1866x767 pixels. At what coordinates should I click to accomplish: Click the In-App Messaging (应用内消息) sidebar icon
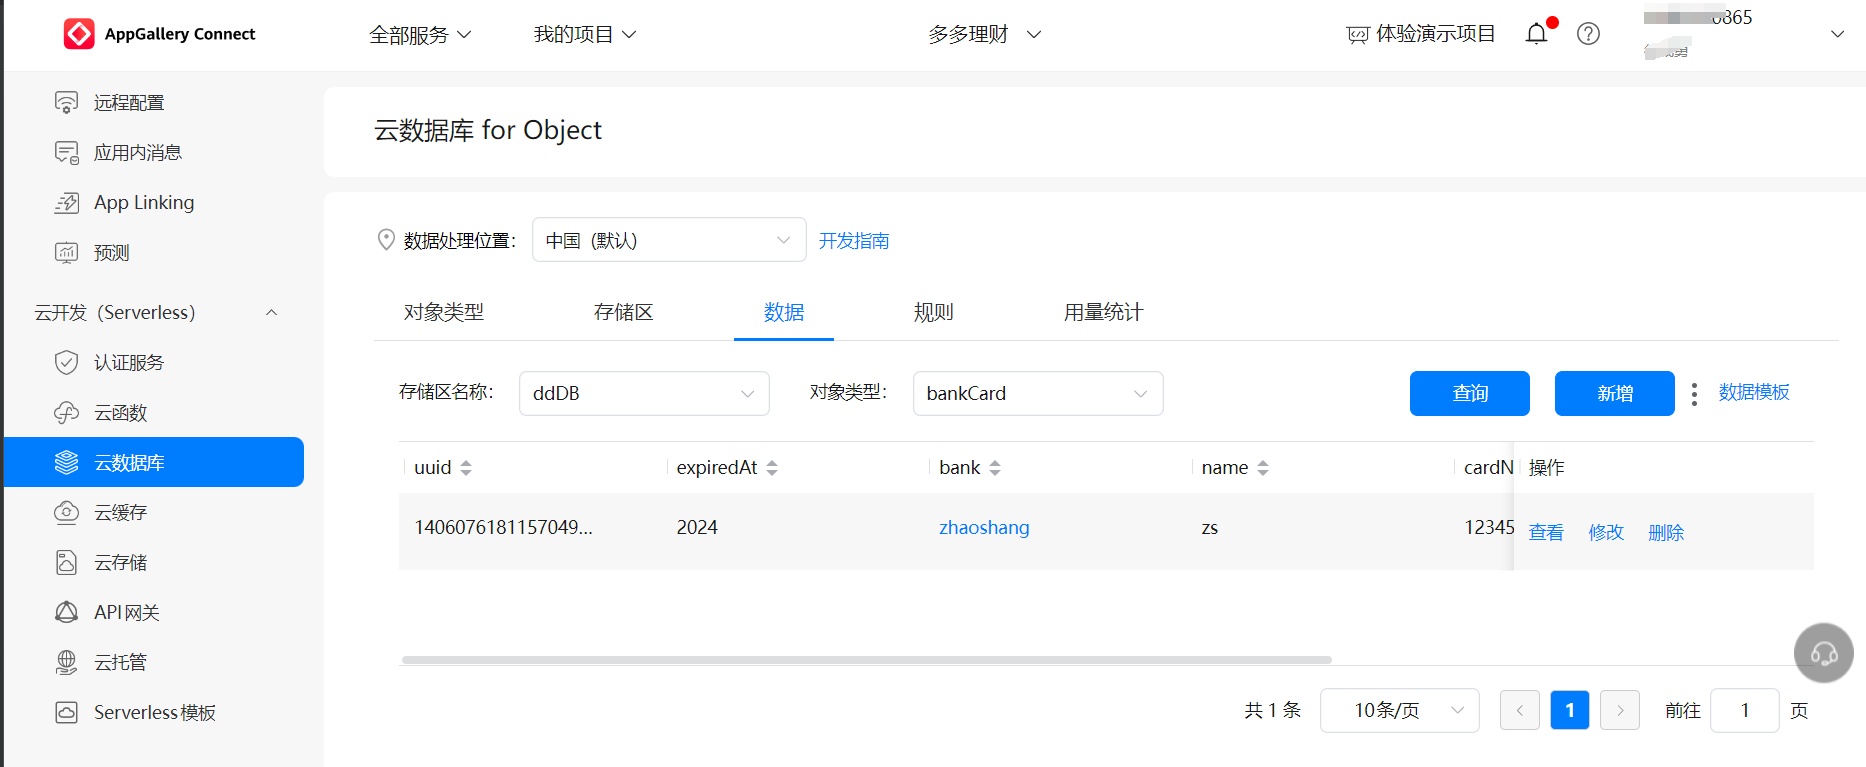[66, 152]
